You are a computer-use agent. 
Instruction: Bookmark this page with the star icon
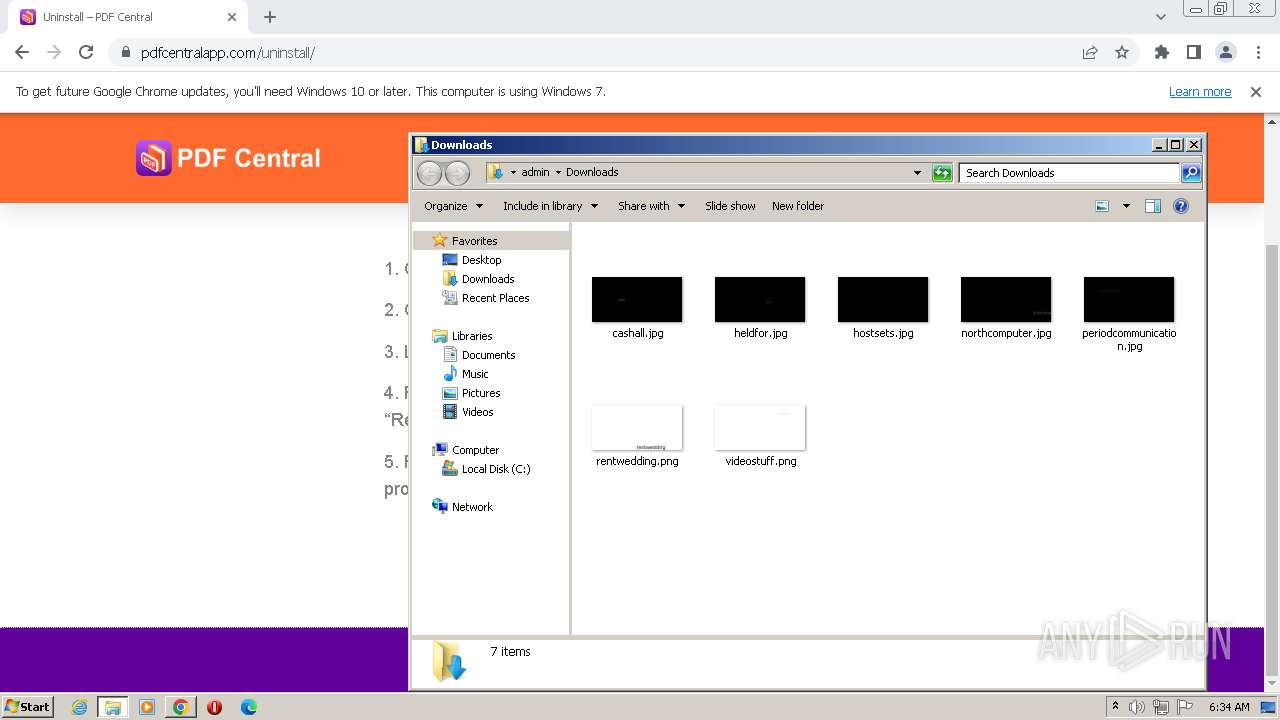[1122, 52]
